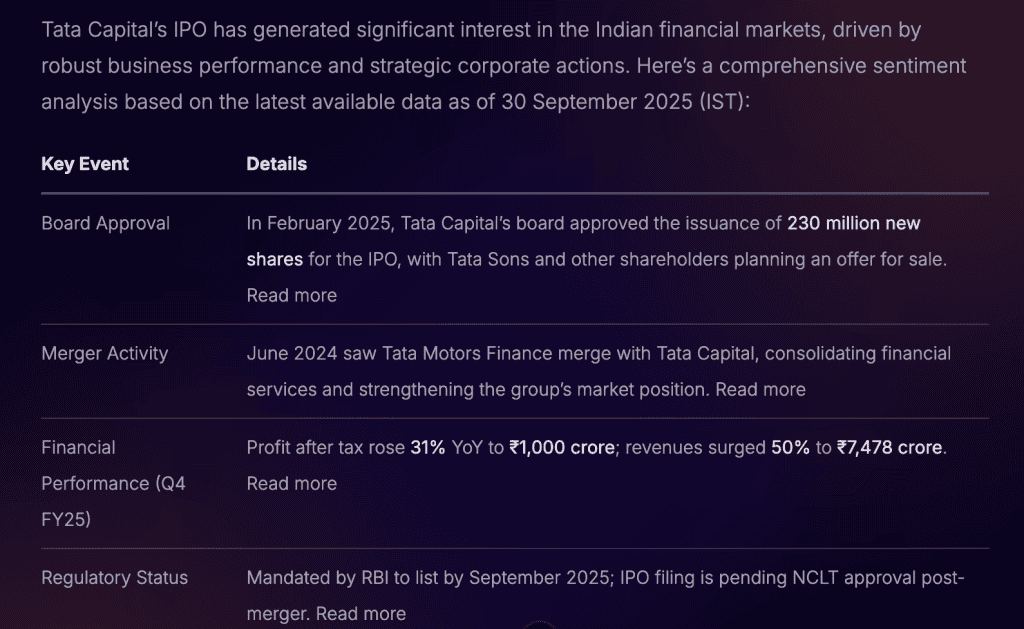Click the Details column header
Viewport: 1024px width, 629px height.
[x=276, y=164]
